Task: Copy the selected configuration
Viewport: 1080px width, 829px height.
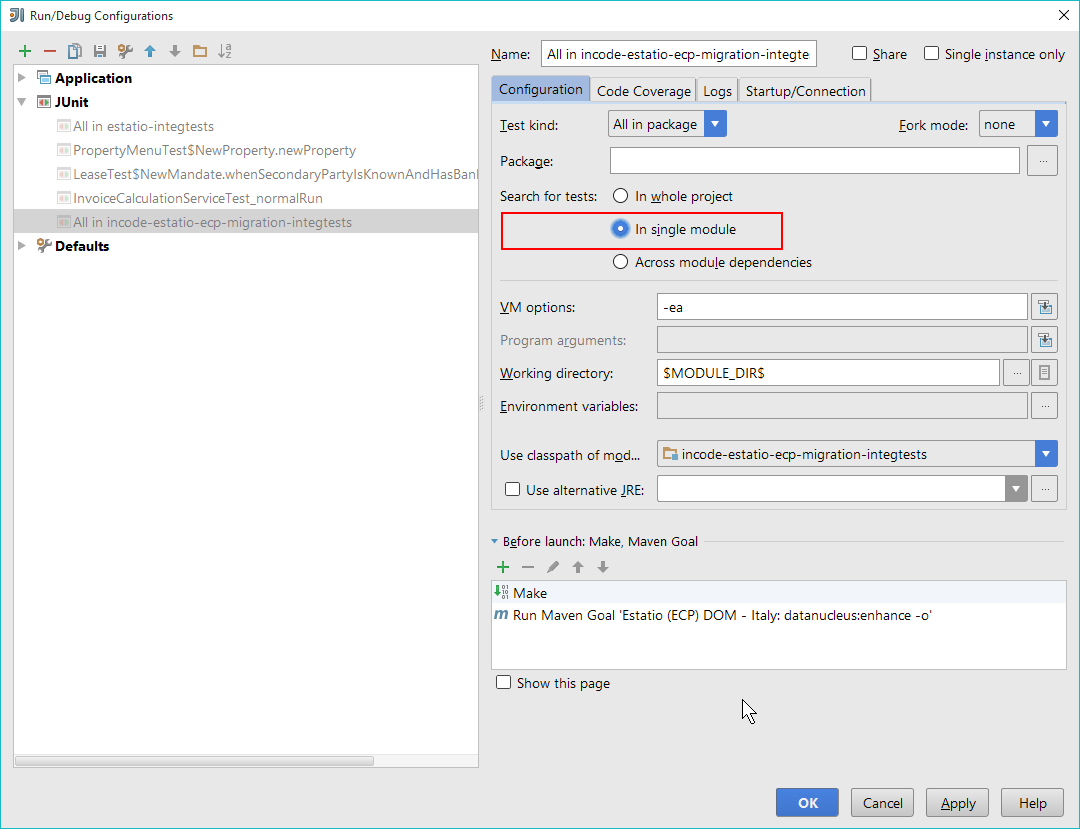Action: pos(75,51)
